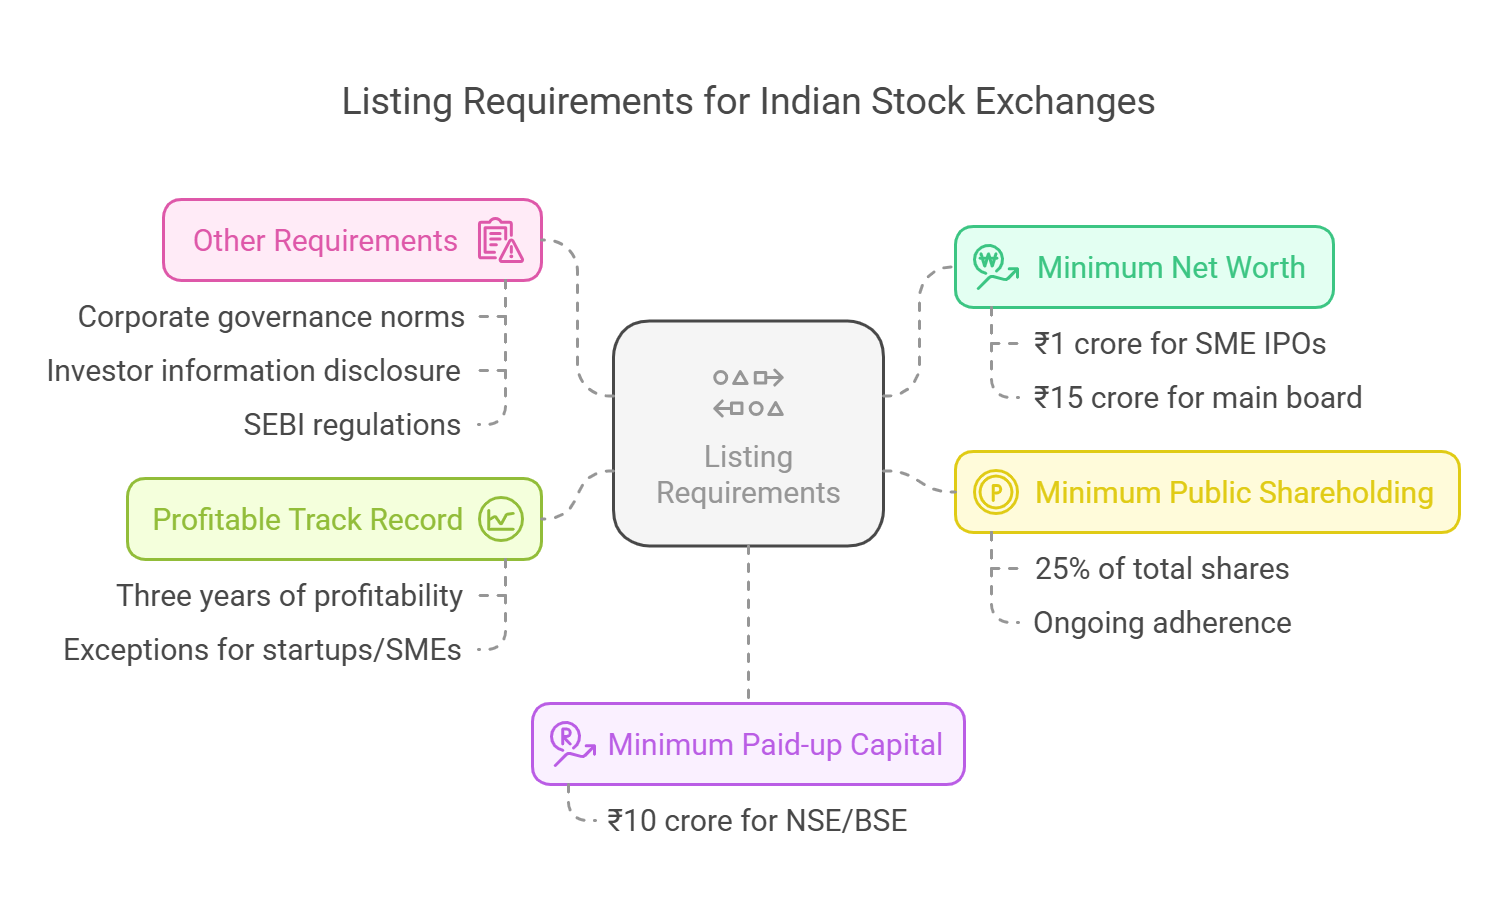Select the Corporate governance norms item
This screenshot has height=912, width=1497.
coord(271,317)
